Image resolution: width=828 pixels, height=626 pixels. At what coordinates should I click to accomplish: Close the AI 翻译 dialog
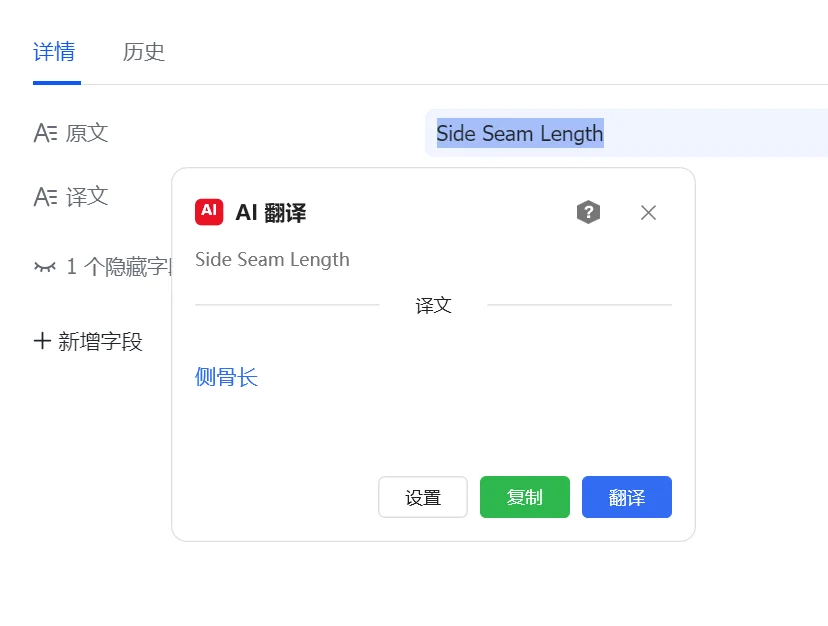(x=648, y=213)
